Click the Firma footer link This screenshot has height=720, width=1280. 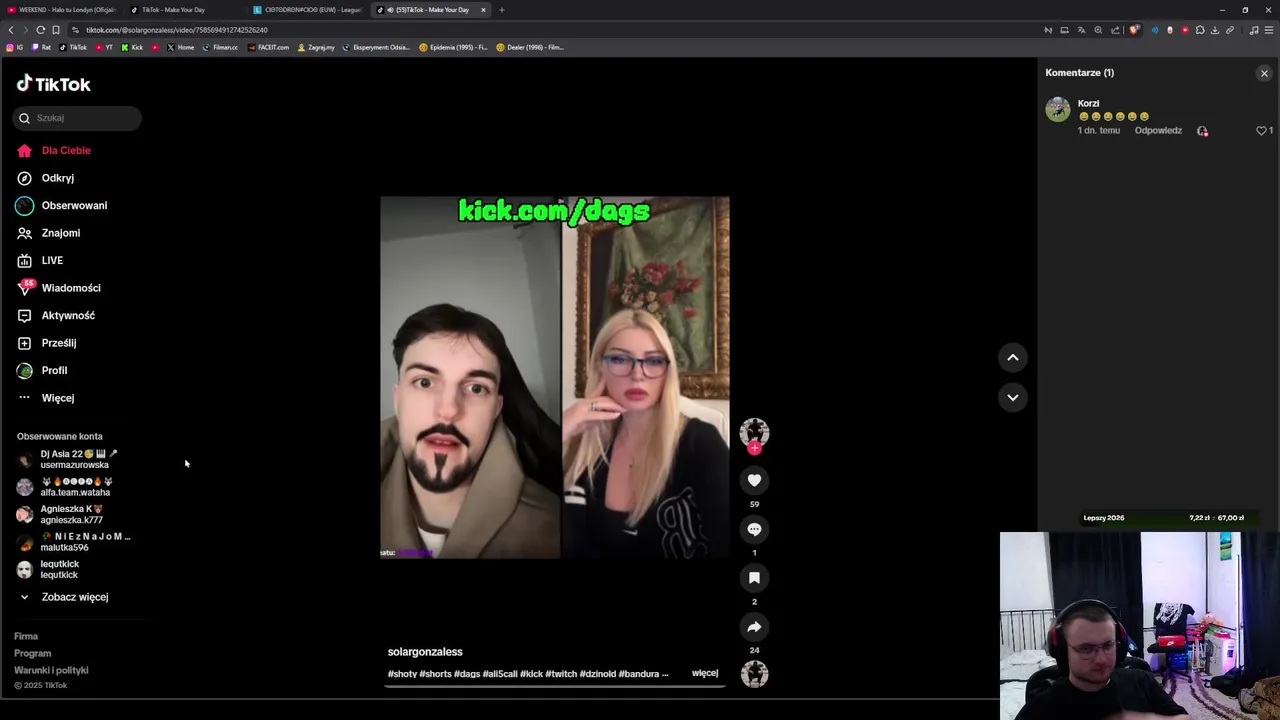tap(26, 636)
